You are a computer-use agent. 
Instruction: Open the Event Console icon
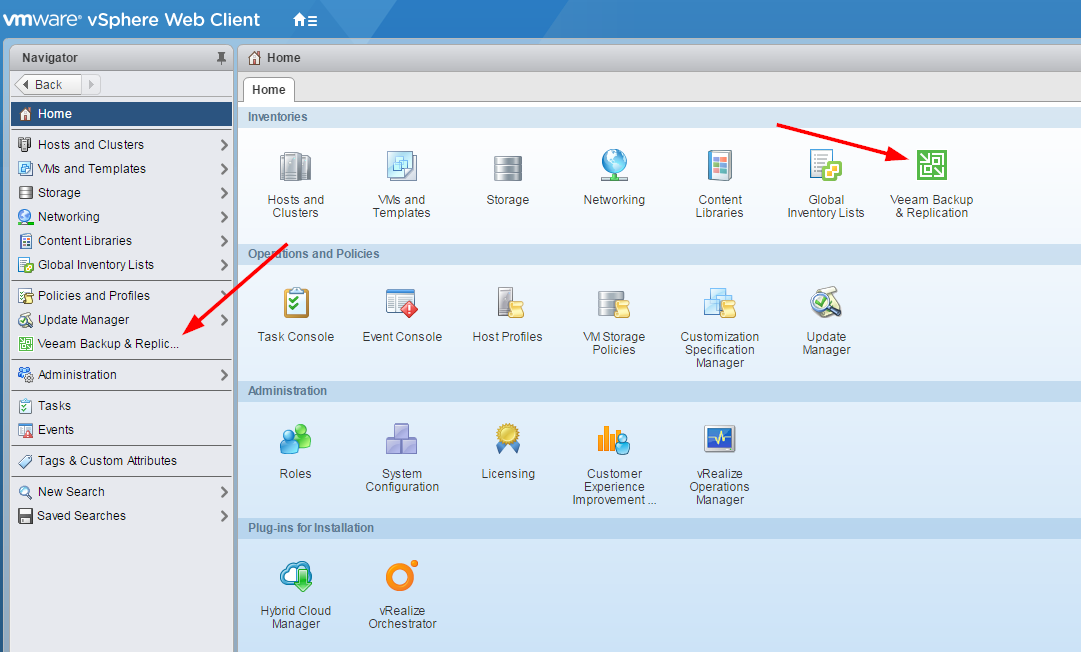(401, 302)
